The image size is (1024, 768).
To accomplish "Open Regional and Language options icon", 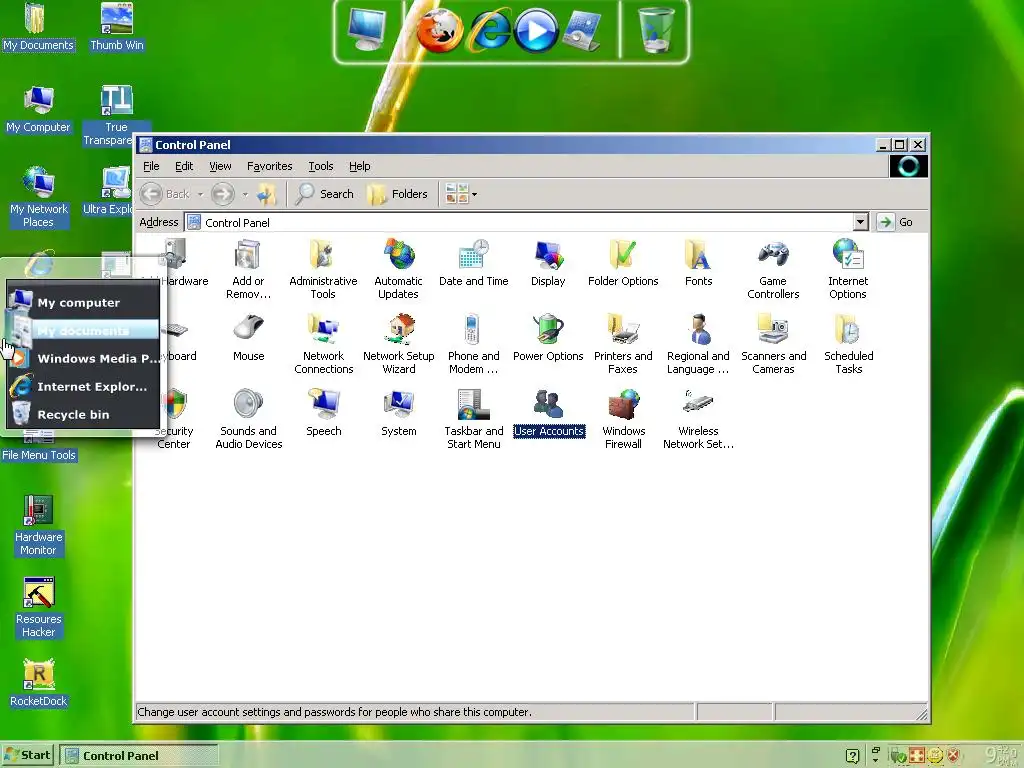I will (698, 344).
